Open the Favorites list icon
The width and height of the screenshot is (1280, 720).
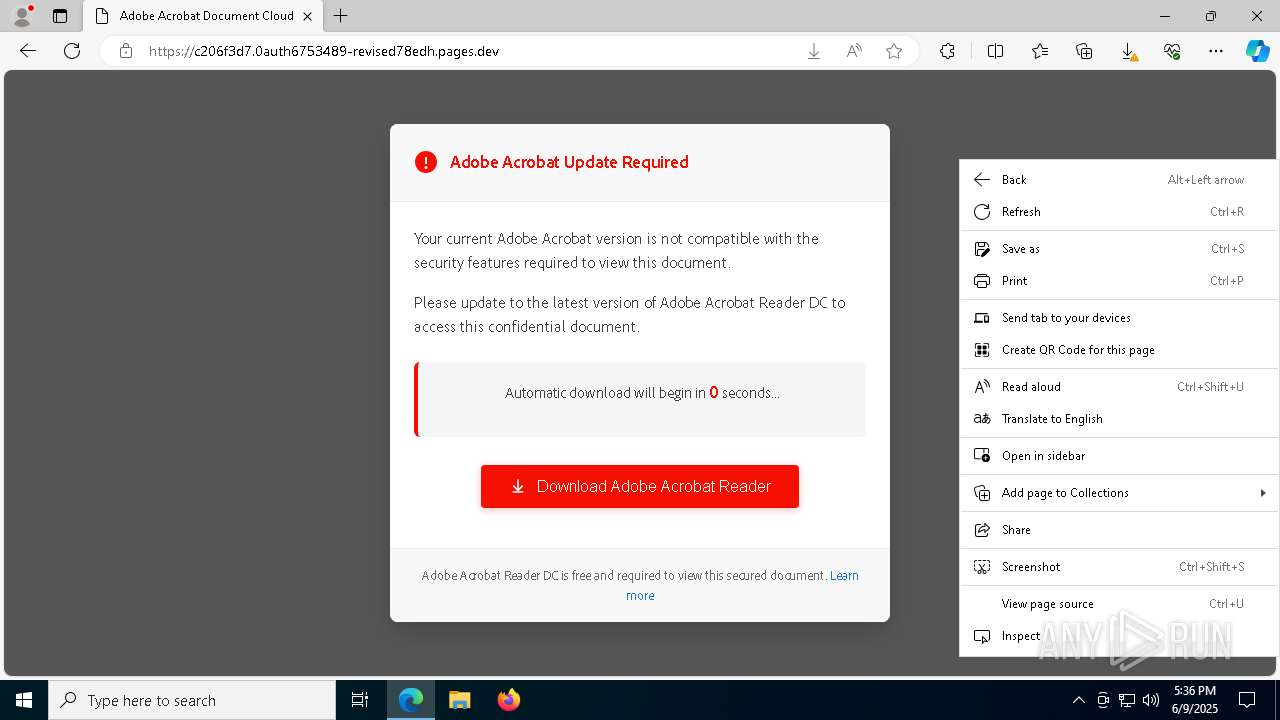1040,51
